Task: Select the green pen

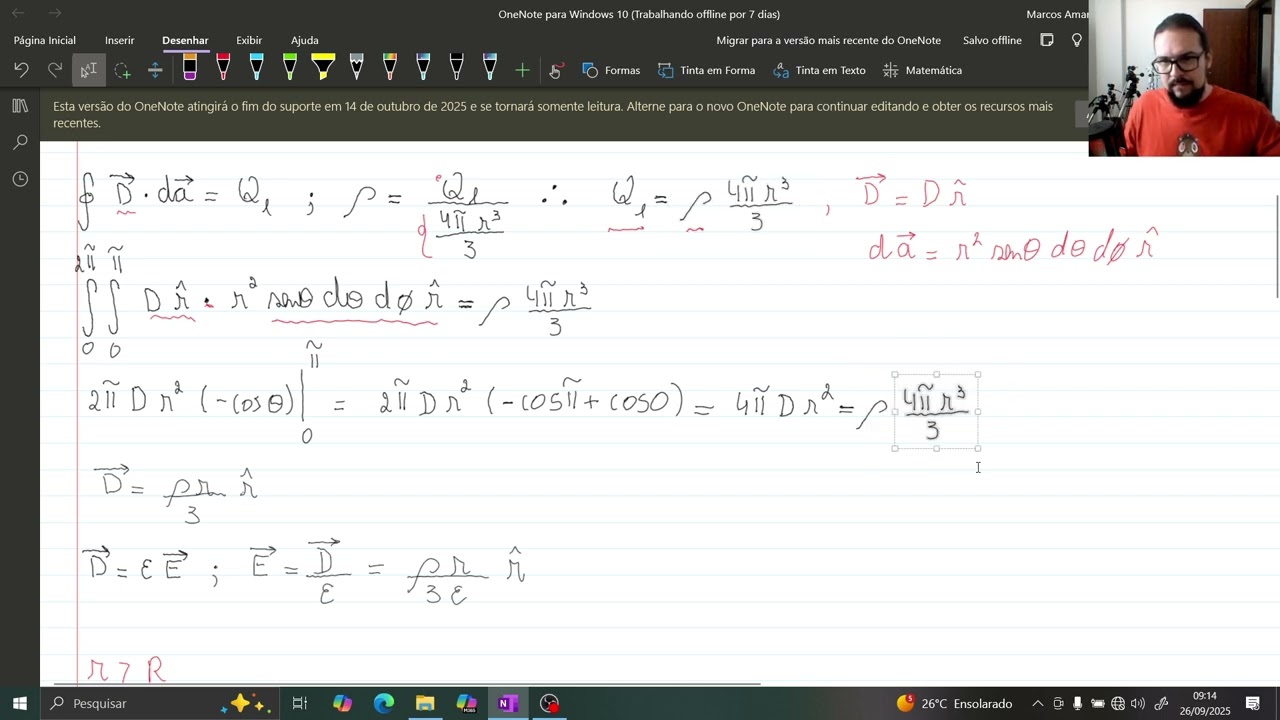Action: 289,68
